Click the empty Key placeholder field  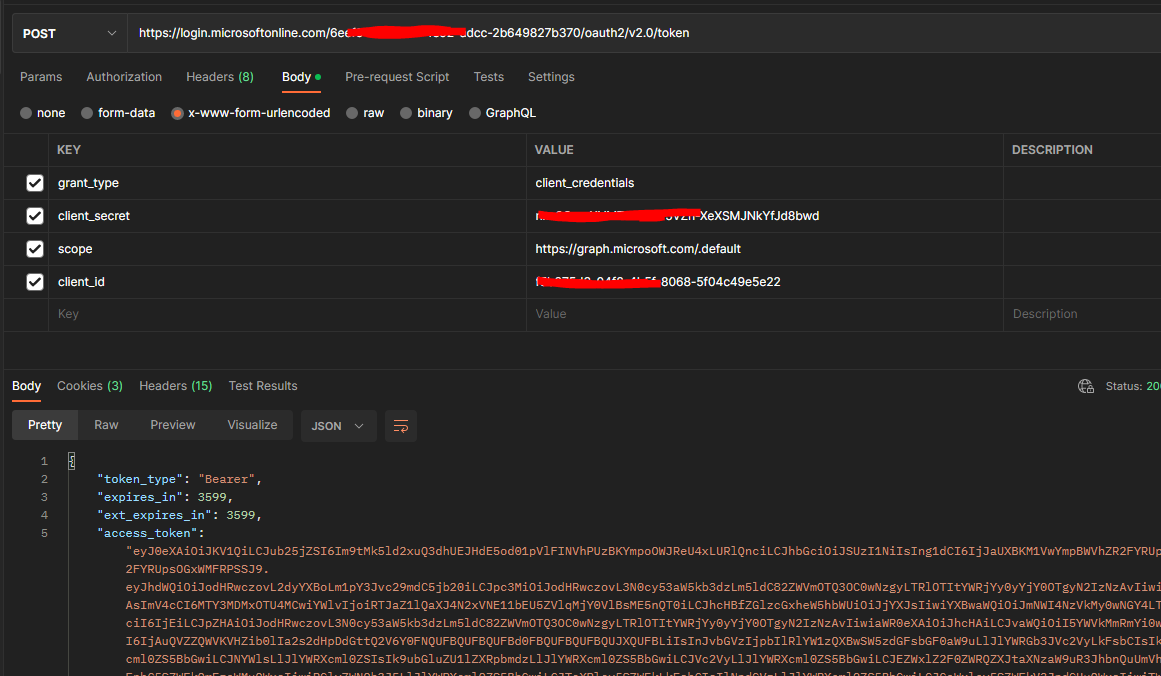[x=287, y=314]
